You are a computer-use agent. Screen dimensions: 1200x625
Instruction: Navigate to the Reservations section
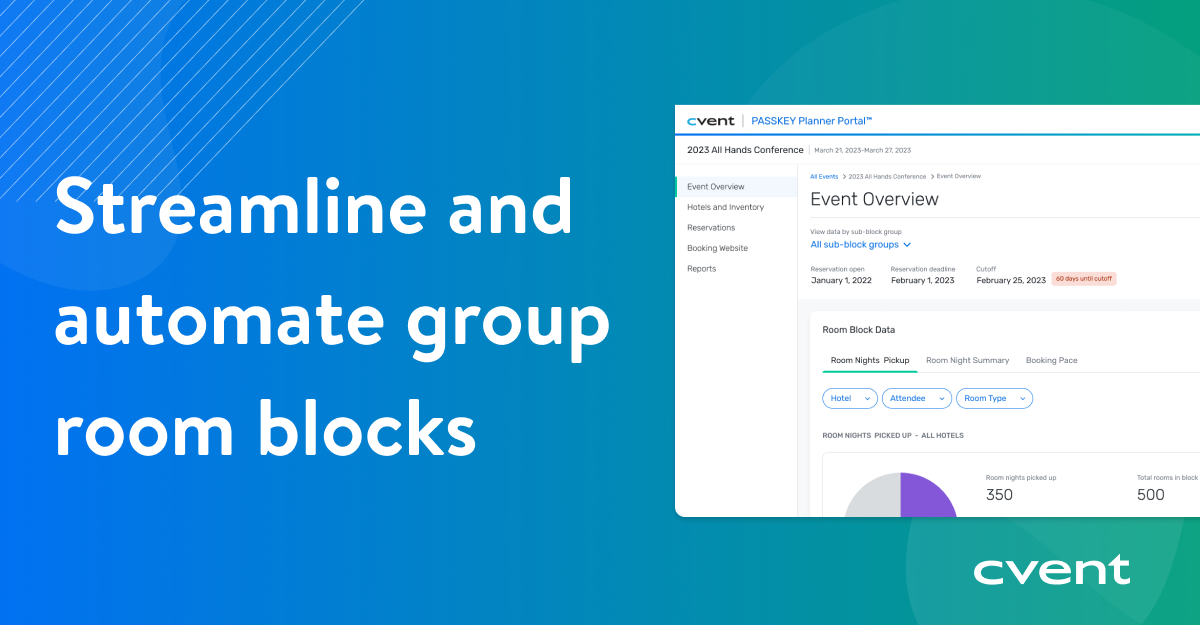click(713, 227)
